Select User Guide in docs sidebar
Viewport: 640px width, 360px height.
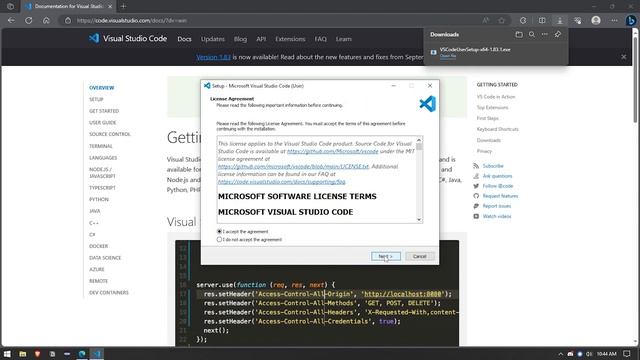[102, 122]
